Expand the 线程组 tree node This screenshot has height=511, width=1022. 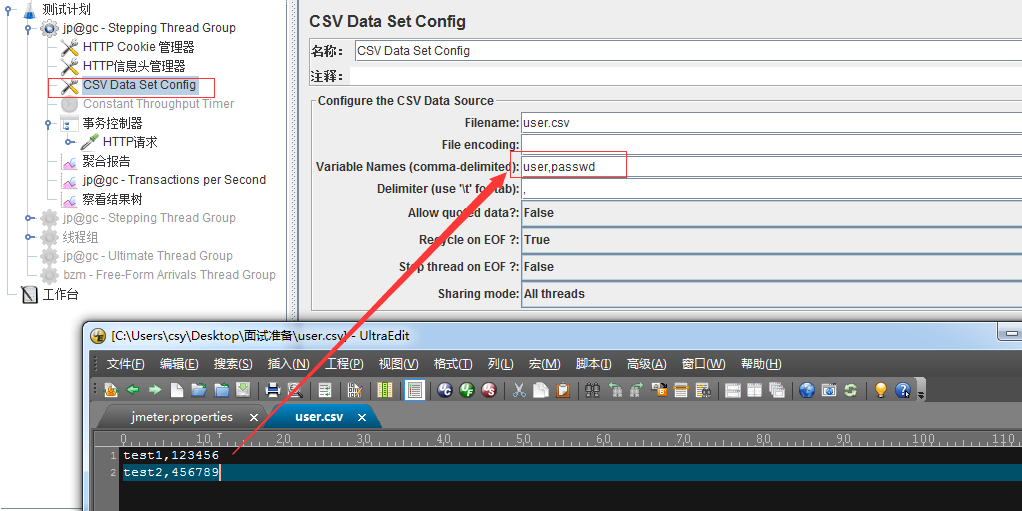tap(29, 237)
